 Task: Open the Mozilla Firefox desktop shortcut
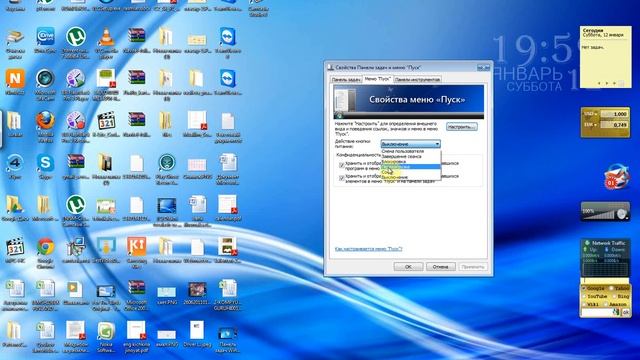pyautogui.click(x=45, y=121)
